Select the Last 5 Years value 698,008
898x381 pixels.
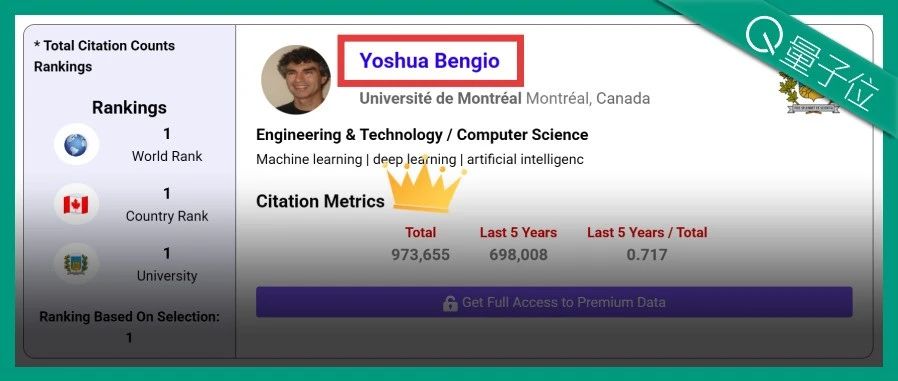click(518, 254)
